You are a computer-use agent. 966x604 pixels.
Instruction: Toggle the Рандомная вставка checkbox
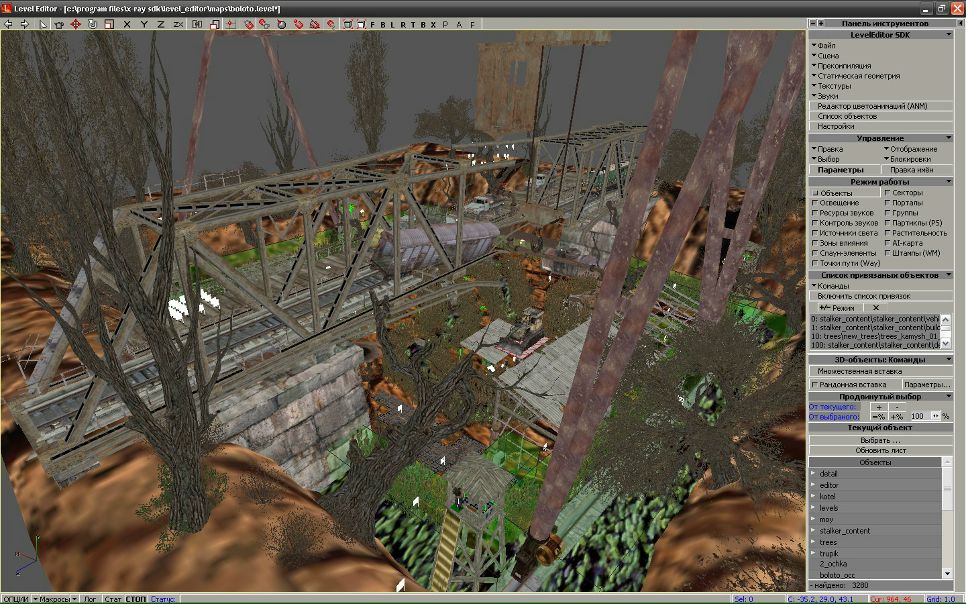pyautogui.click(x=816, y=384)
